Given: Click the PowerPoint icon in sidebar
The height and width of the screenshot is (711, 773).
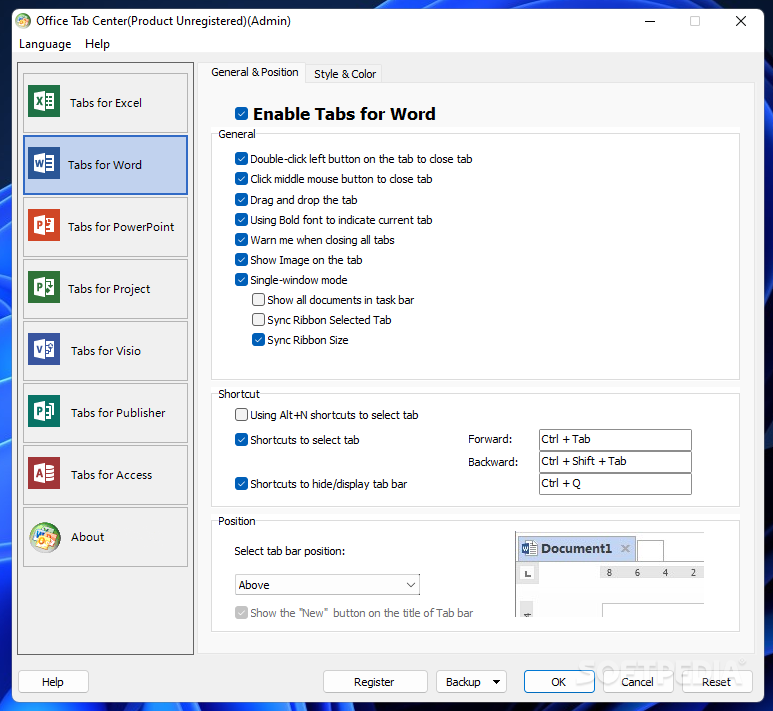Looking at the screenshot, I should coord(44,225).
